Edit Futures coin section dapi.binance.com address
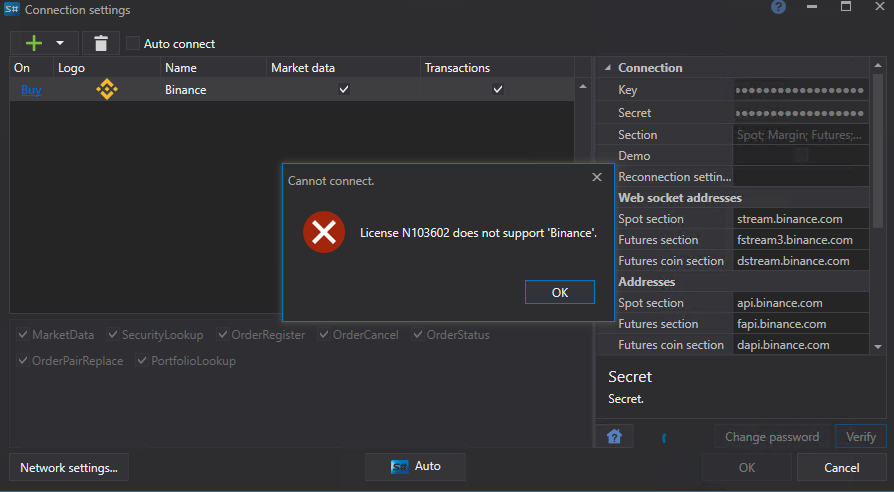894x492 pixels. point(800,345)
